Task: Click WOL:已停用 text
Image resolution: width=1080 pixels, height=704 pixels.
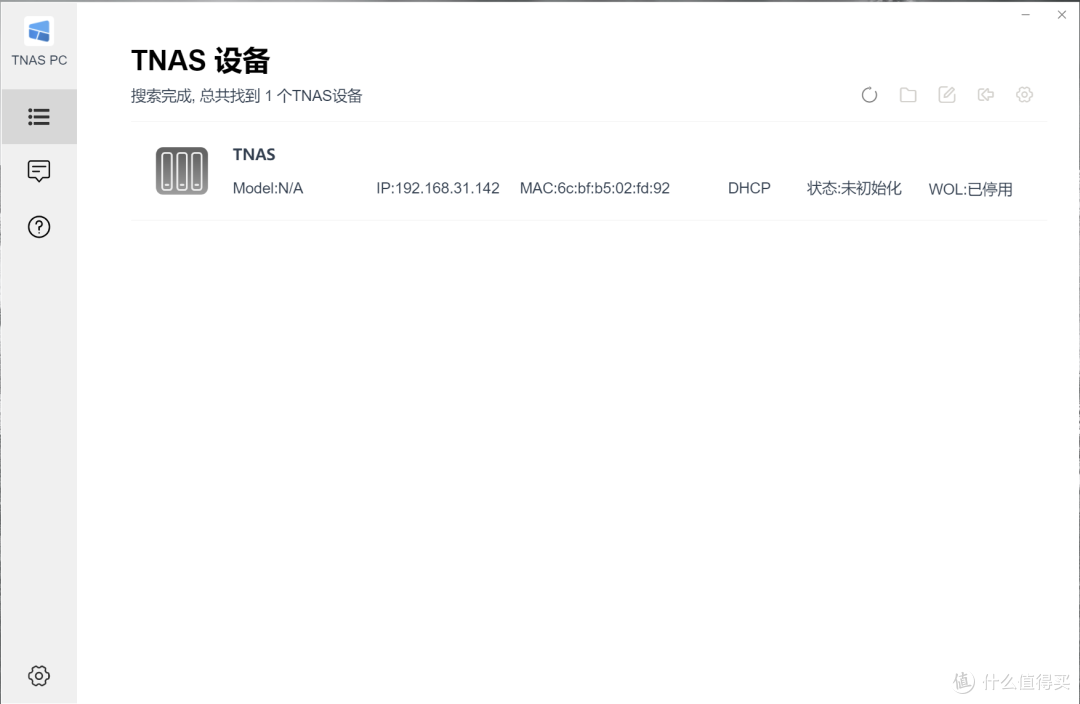Action: 970,189
